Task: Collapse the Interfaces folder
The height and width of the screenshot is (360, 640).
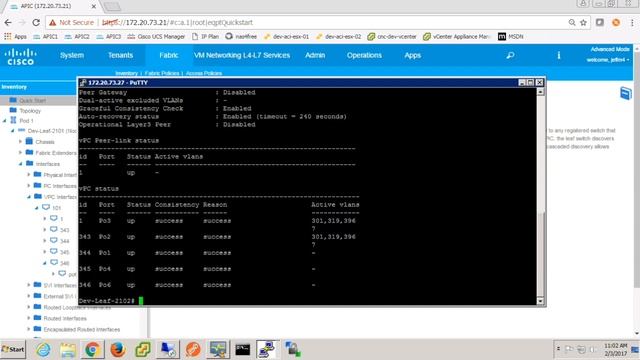Action: point(20,164)
